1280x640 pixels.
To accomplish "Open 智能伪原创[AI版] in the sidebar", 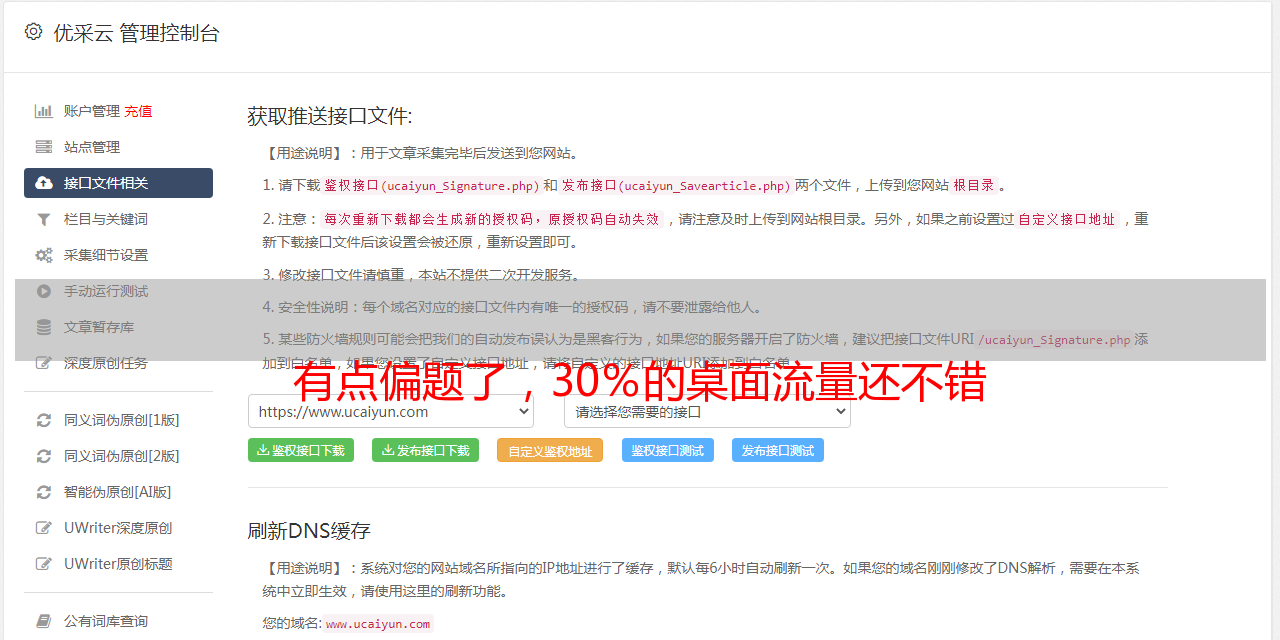I will (x=118, y=492).
